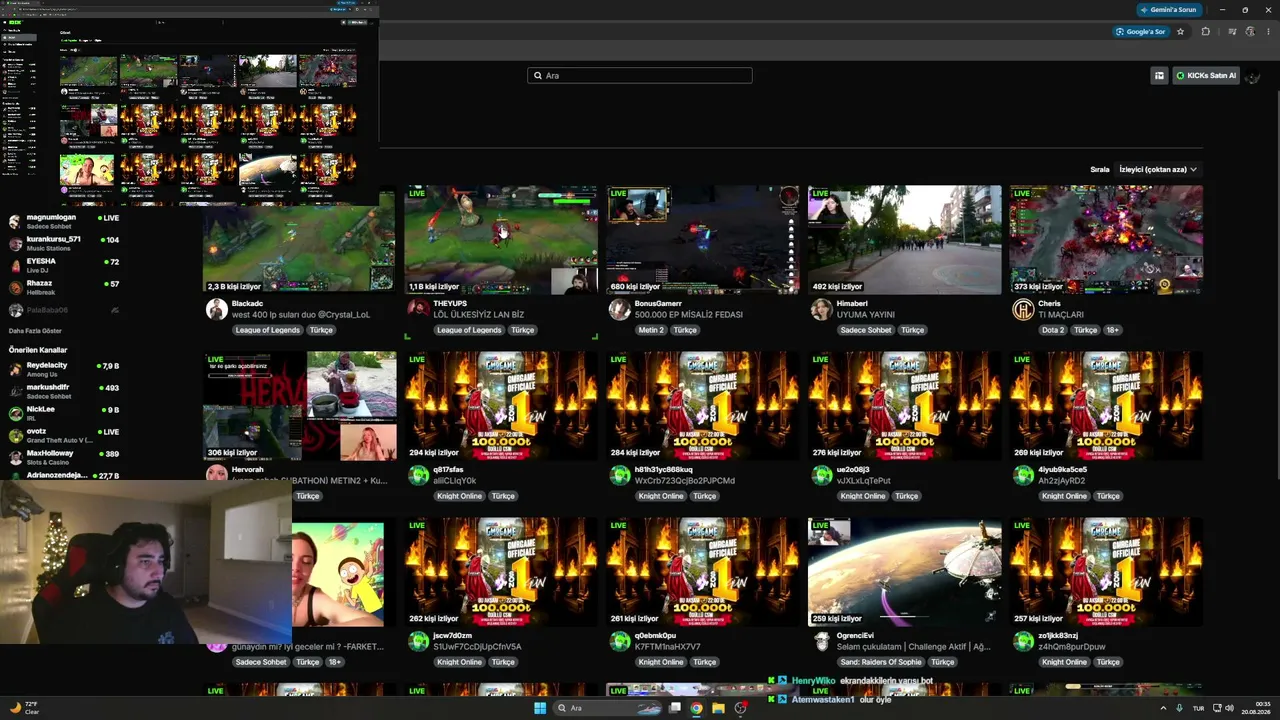Open Chrome three-dot menu
The width and height of the screenshot is (1280, 720).
point(1267,32)
